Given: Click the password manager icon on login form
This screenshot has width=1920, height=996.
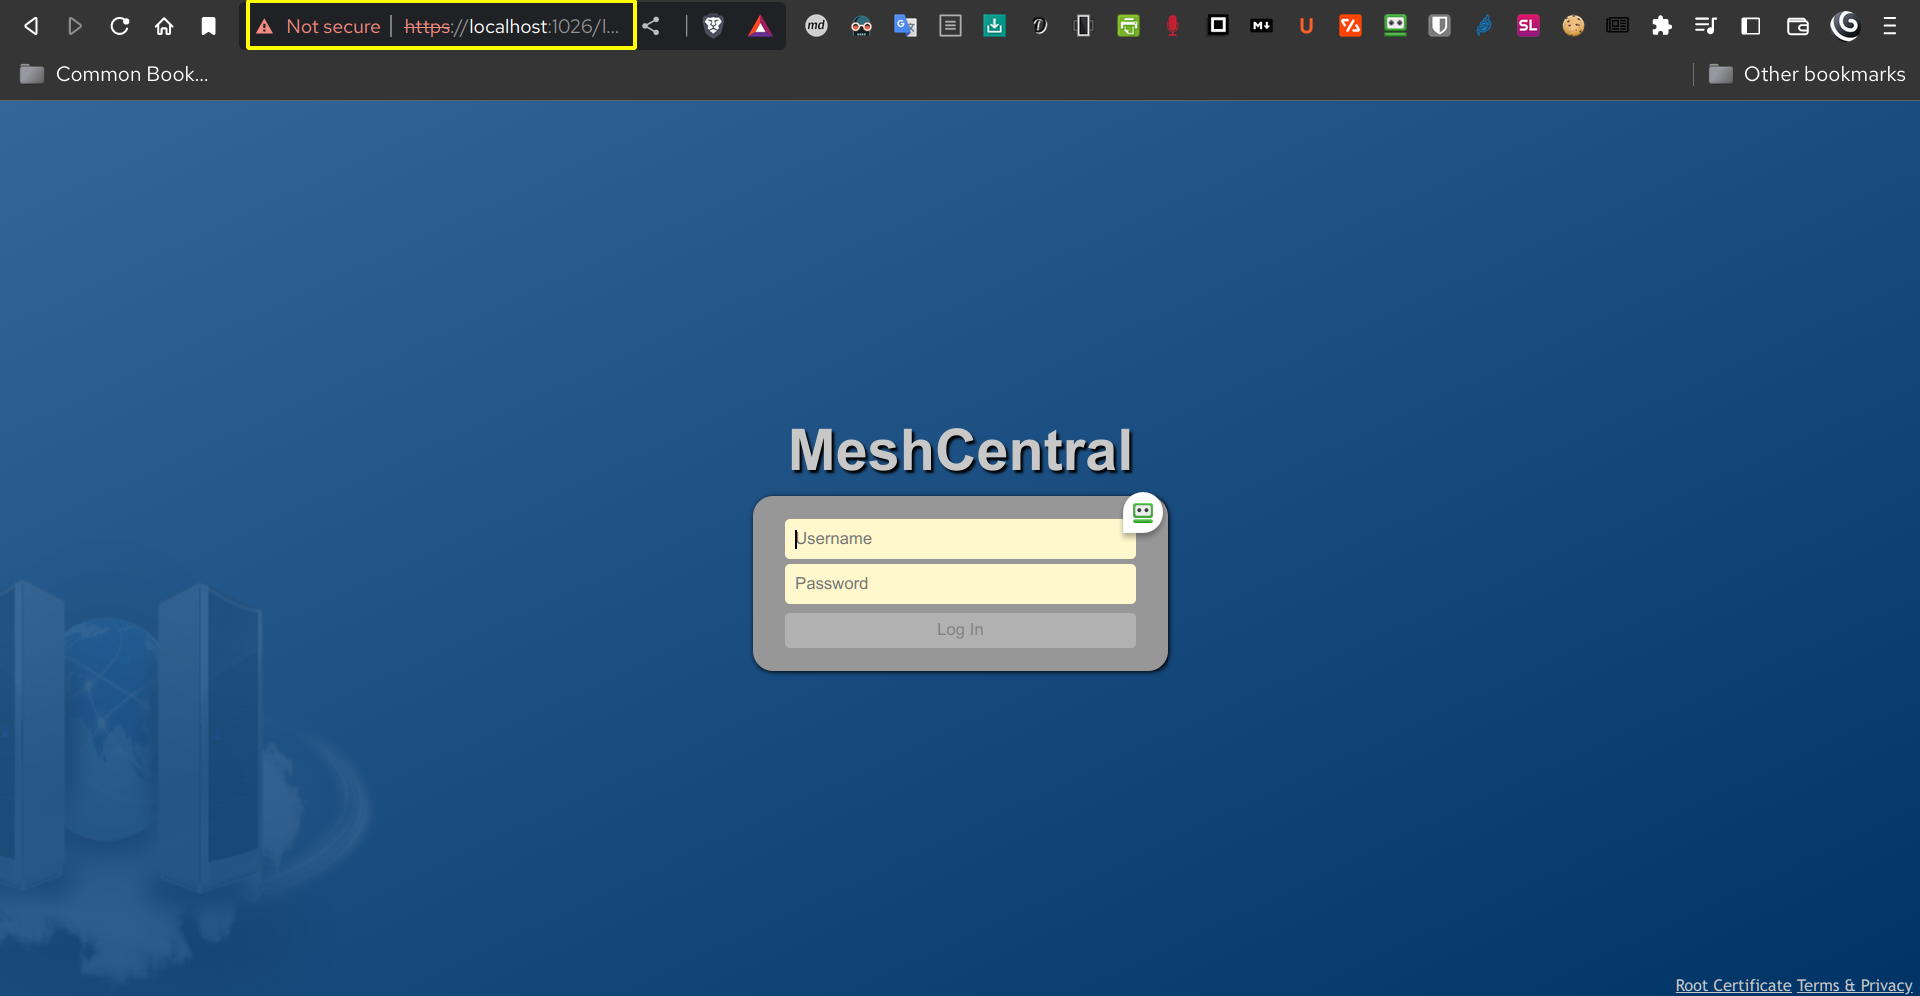Looking at the screenshot, I should 1143,513.
